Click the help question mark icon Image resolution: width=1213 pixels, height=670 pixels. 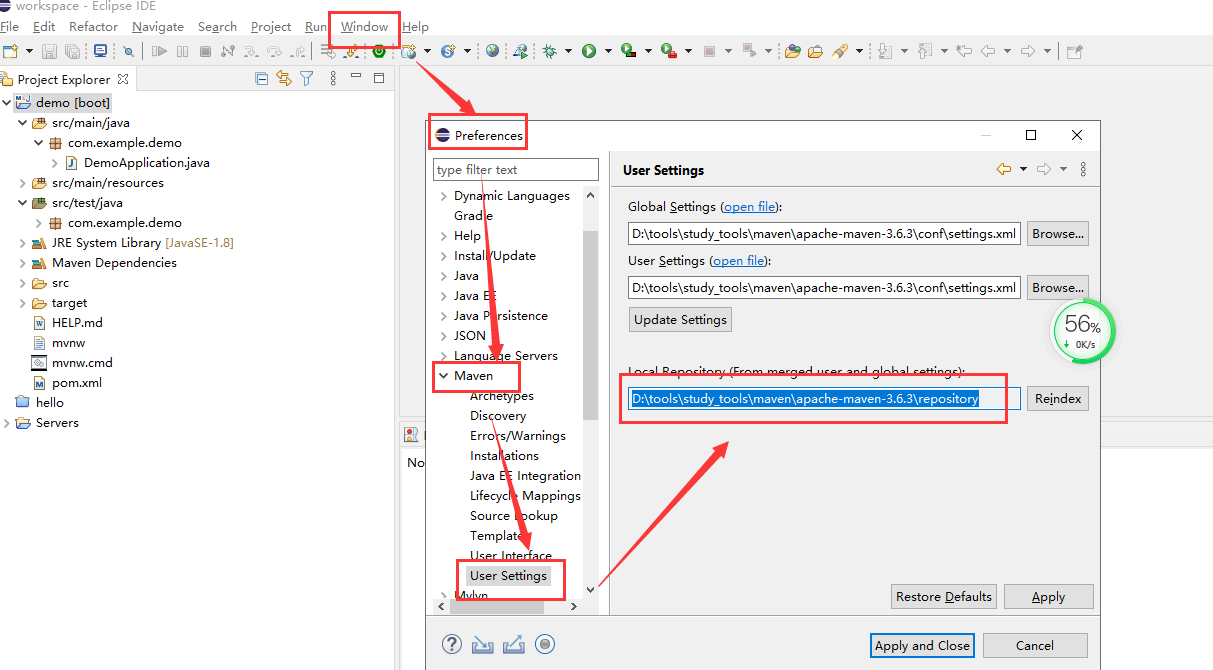click(x=452, y=645)
